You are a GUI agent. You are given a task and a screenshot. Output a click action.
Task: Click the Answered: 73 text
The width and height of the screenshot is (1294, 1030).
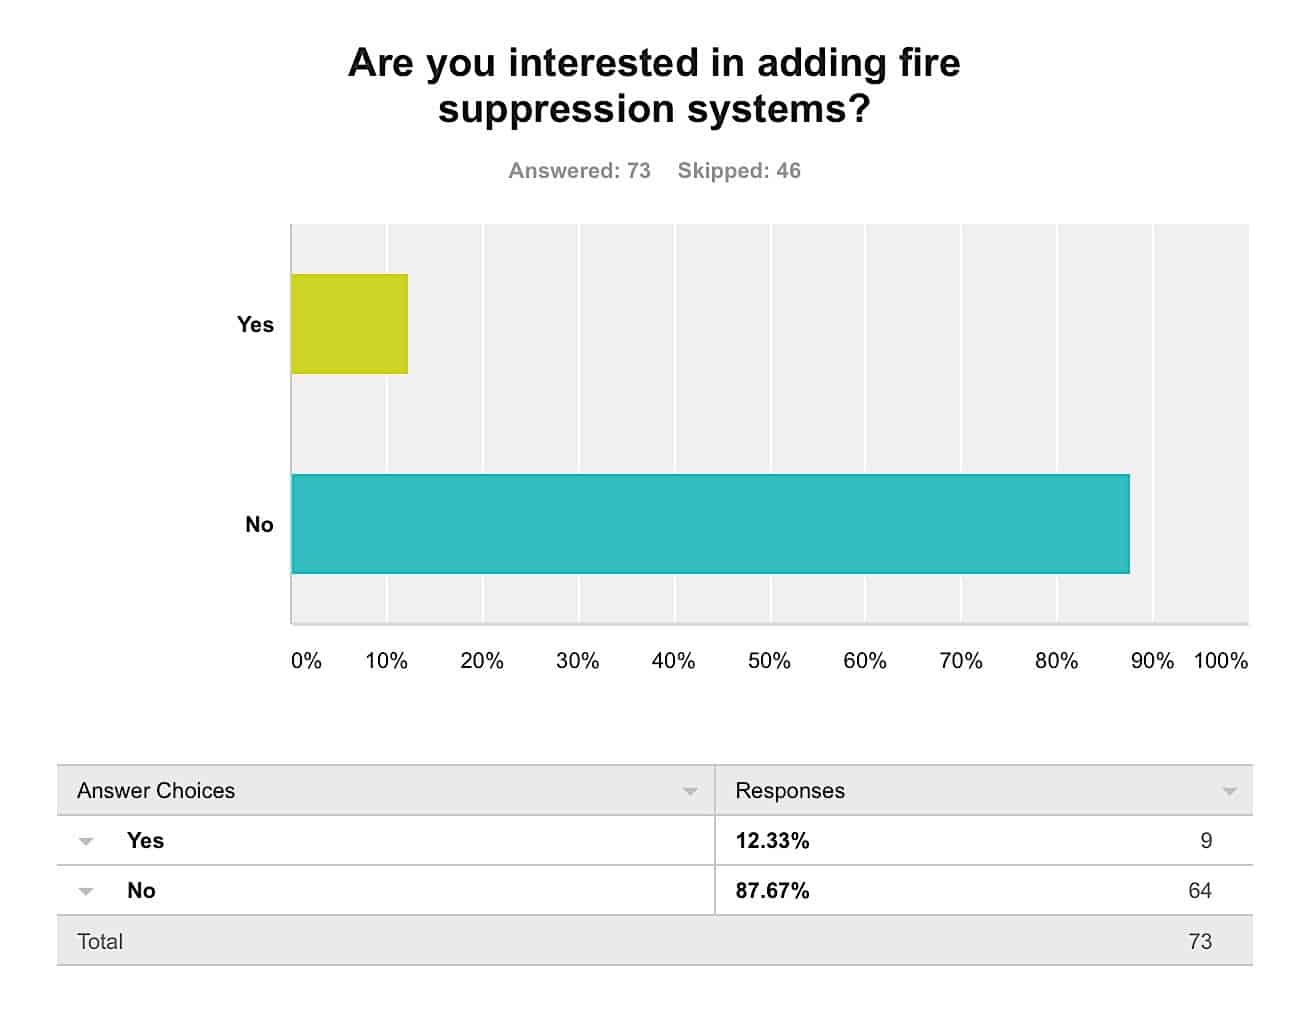point(579,171)
